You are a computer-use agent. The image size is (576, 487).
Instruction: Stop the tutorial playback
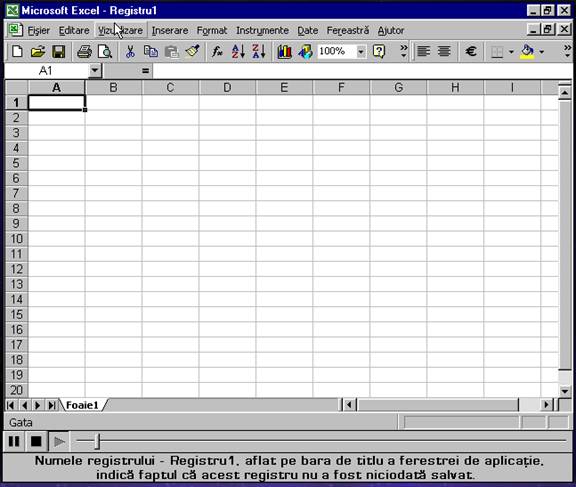tap(36, 441)
